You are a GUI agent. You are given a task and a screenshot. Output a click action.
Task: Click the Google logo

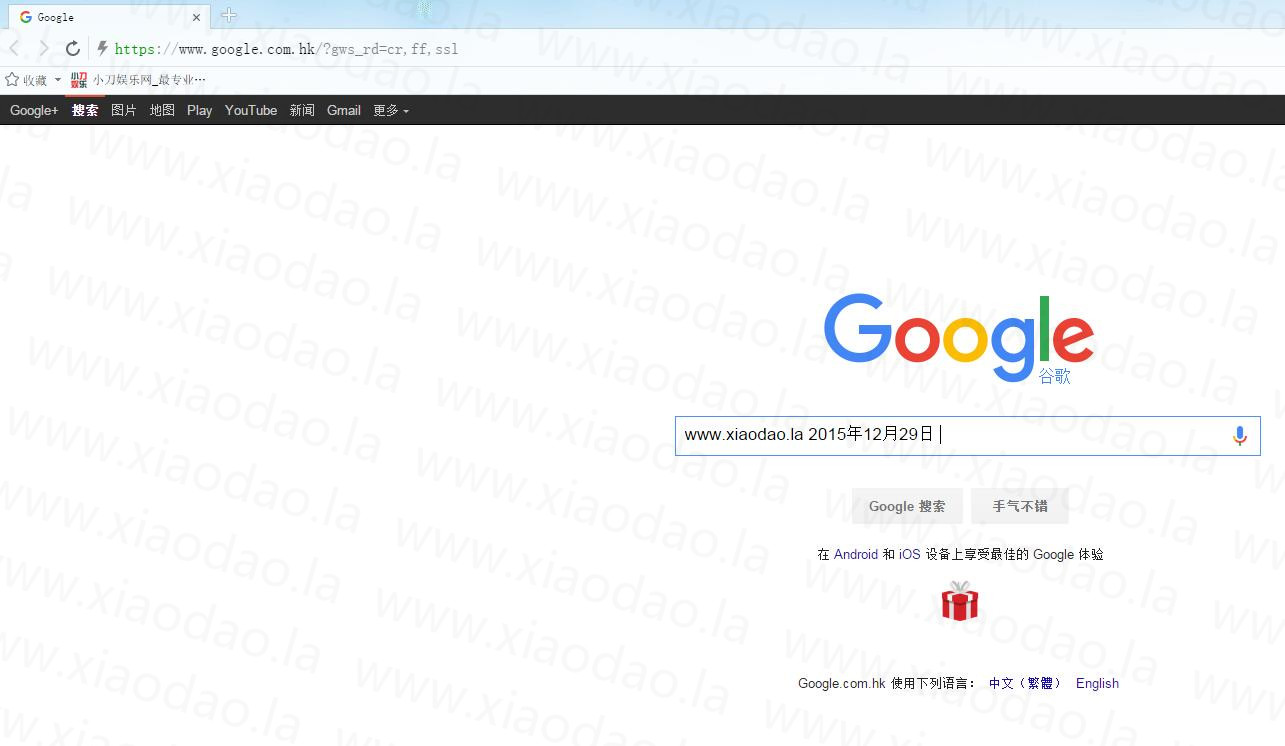click(x=958, y=338)
